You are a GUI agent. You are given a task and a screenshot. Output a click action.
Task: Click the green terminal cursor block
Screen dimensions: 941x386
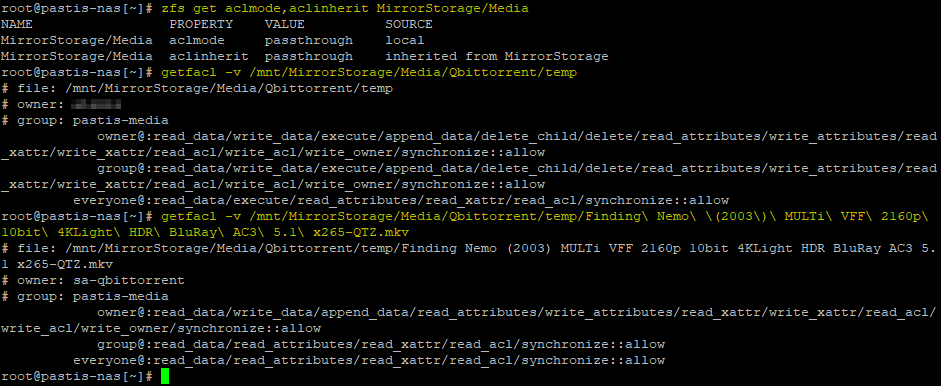(165, 377)
